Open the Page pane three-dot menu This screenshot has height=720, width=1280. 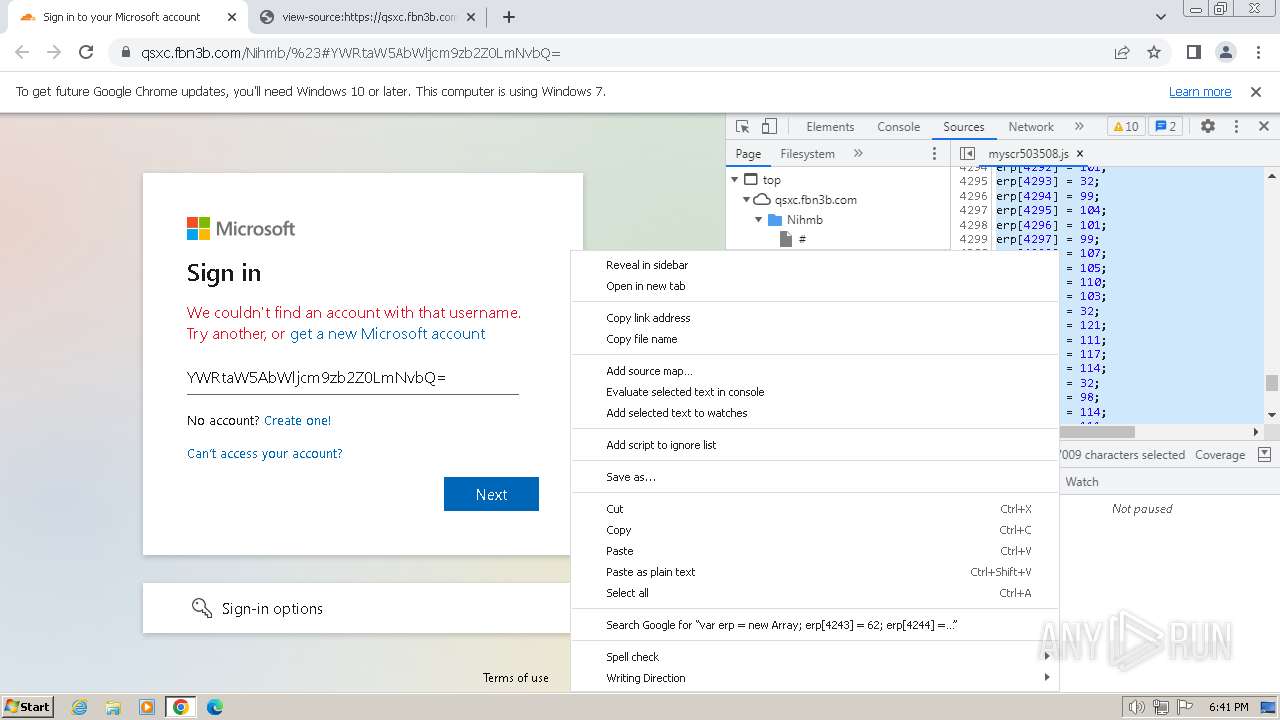point(935,154)
